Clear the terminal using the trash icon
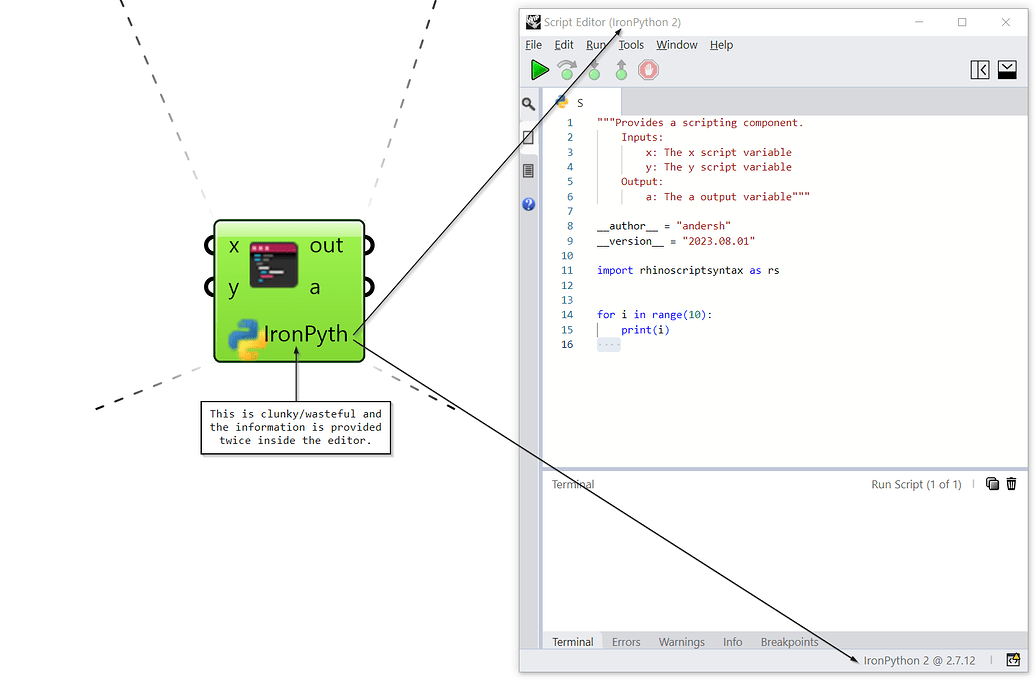The height and width of the screenshot is (681, 1035). pyautogui.click(x=1011, y=483)
